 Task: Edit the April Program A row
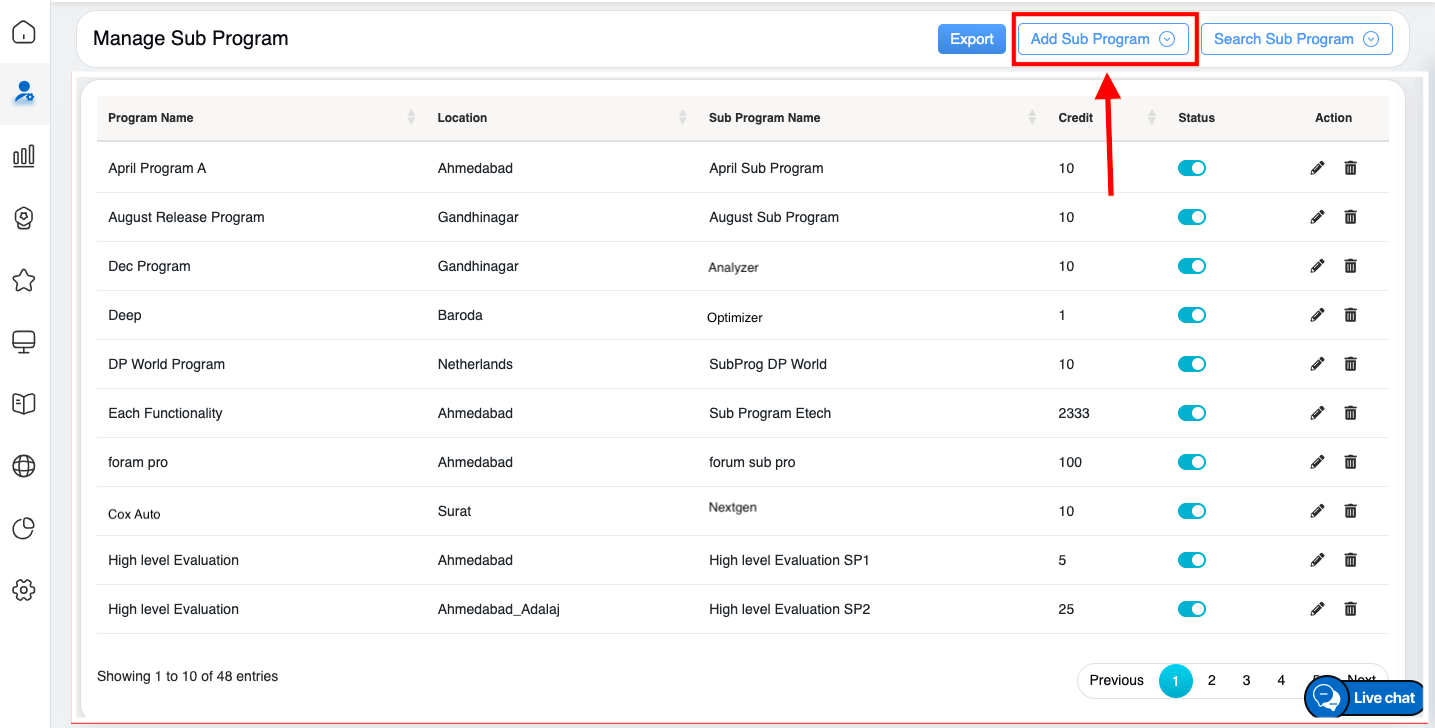[x=1317, y=168]
